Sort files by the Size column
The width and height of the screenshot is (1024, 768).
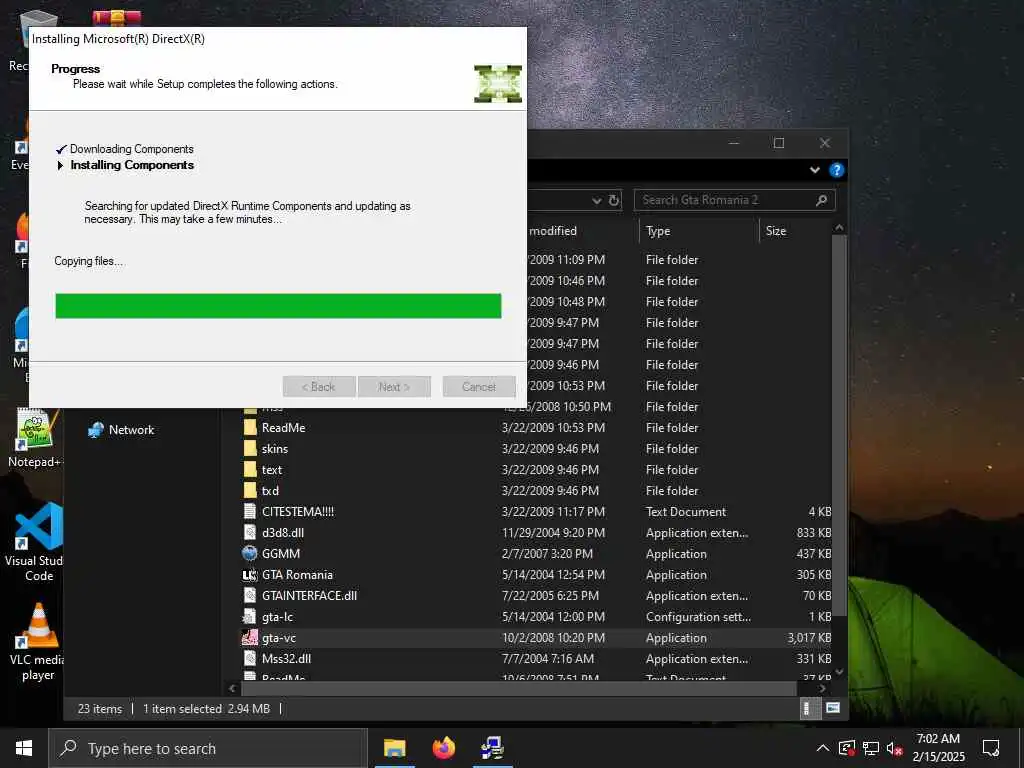pyautogui.click(x=795, y=231)
